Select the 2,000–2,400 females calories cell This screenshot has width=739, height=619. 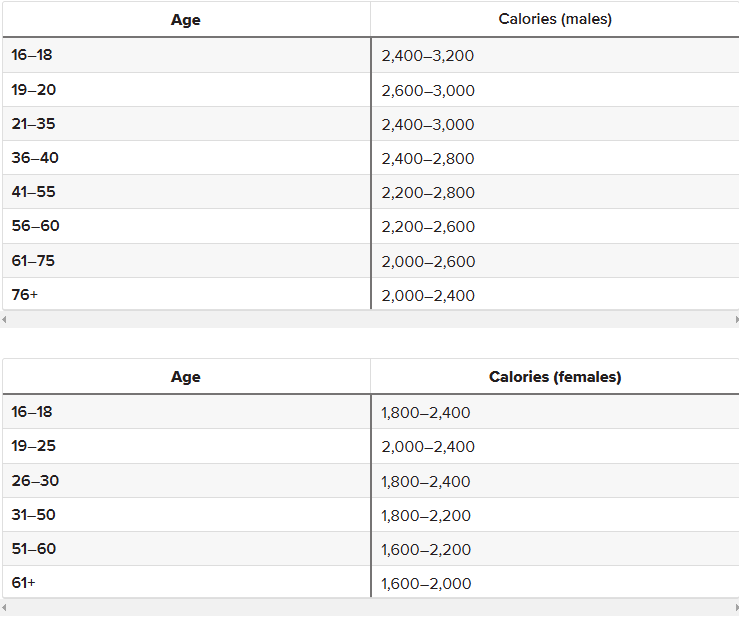point(555,446)
